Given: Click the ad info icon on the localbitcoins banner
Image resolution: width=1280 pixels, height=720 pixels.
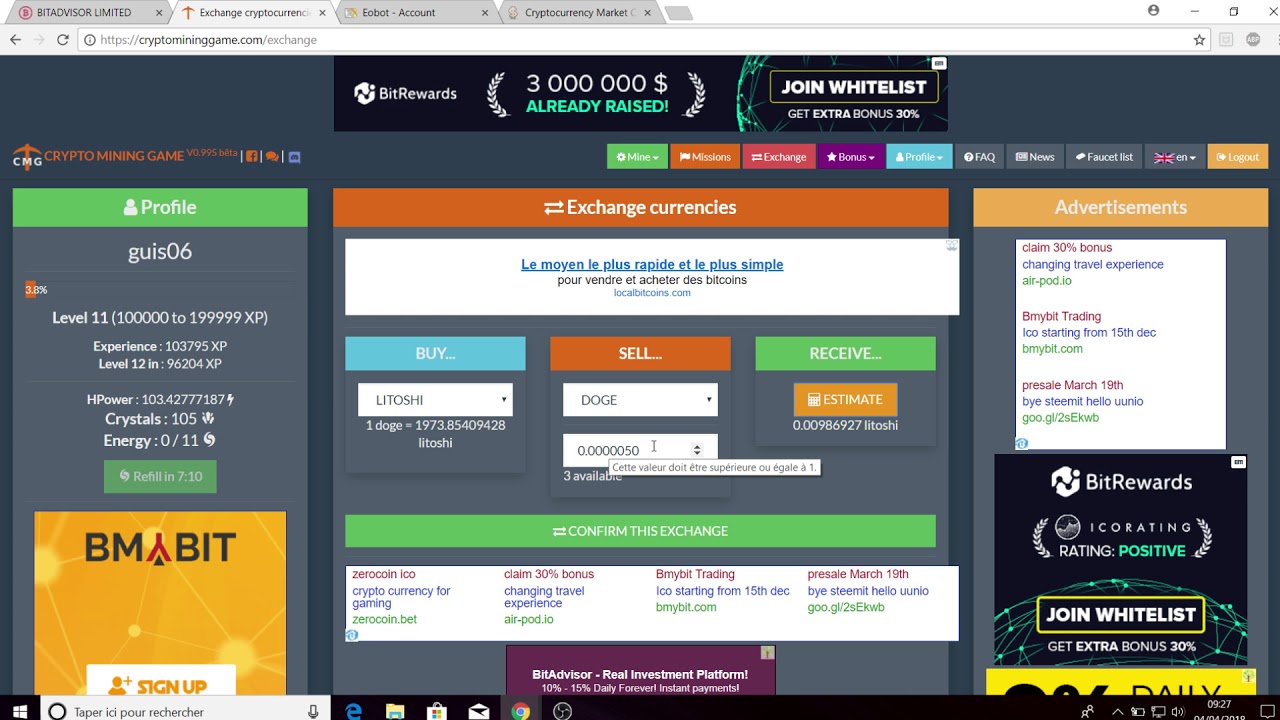Looking at the screenshot, I should (952, 245).
